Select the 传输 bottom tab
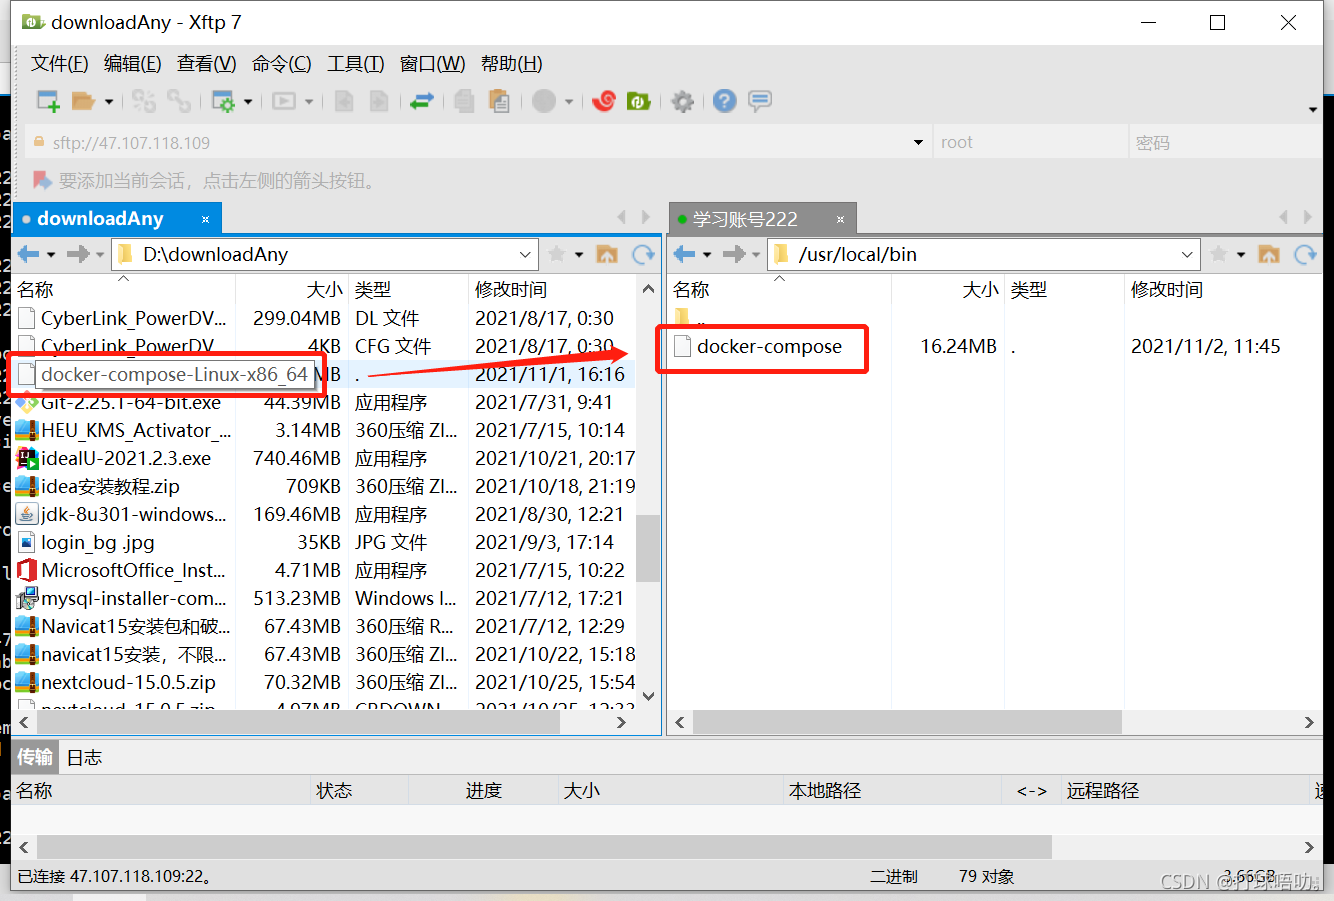Image resolution: width=1334 pixels, height=901 pixels. tap(35, 757)
